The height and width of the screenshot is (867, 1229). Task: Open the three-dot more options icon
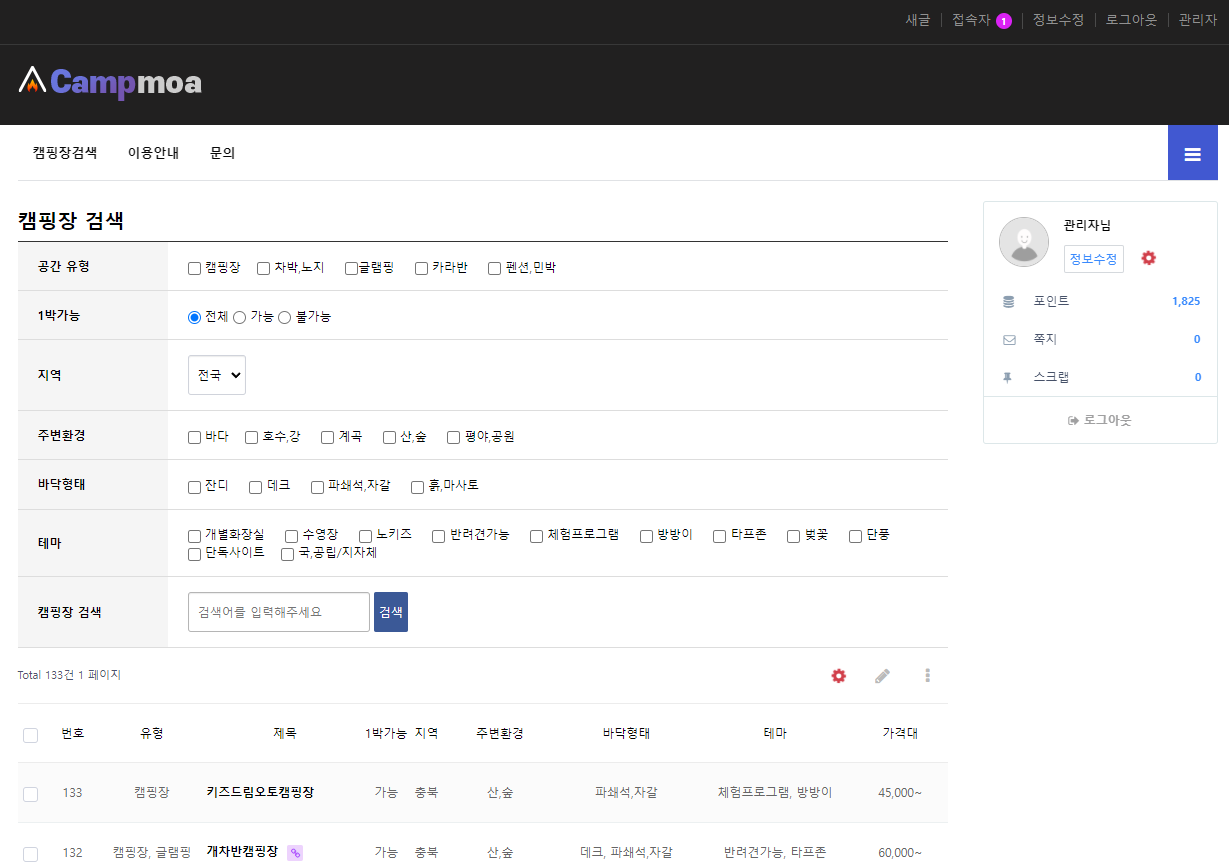point(927,676)
